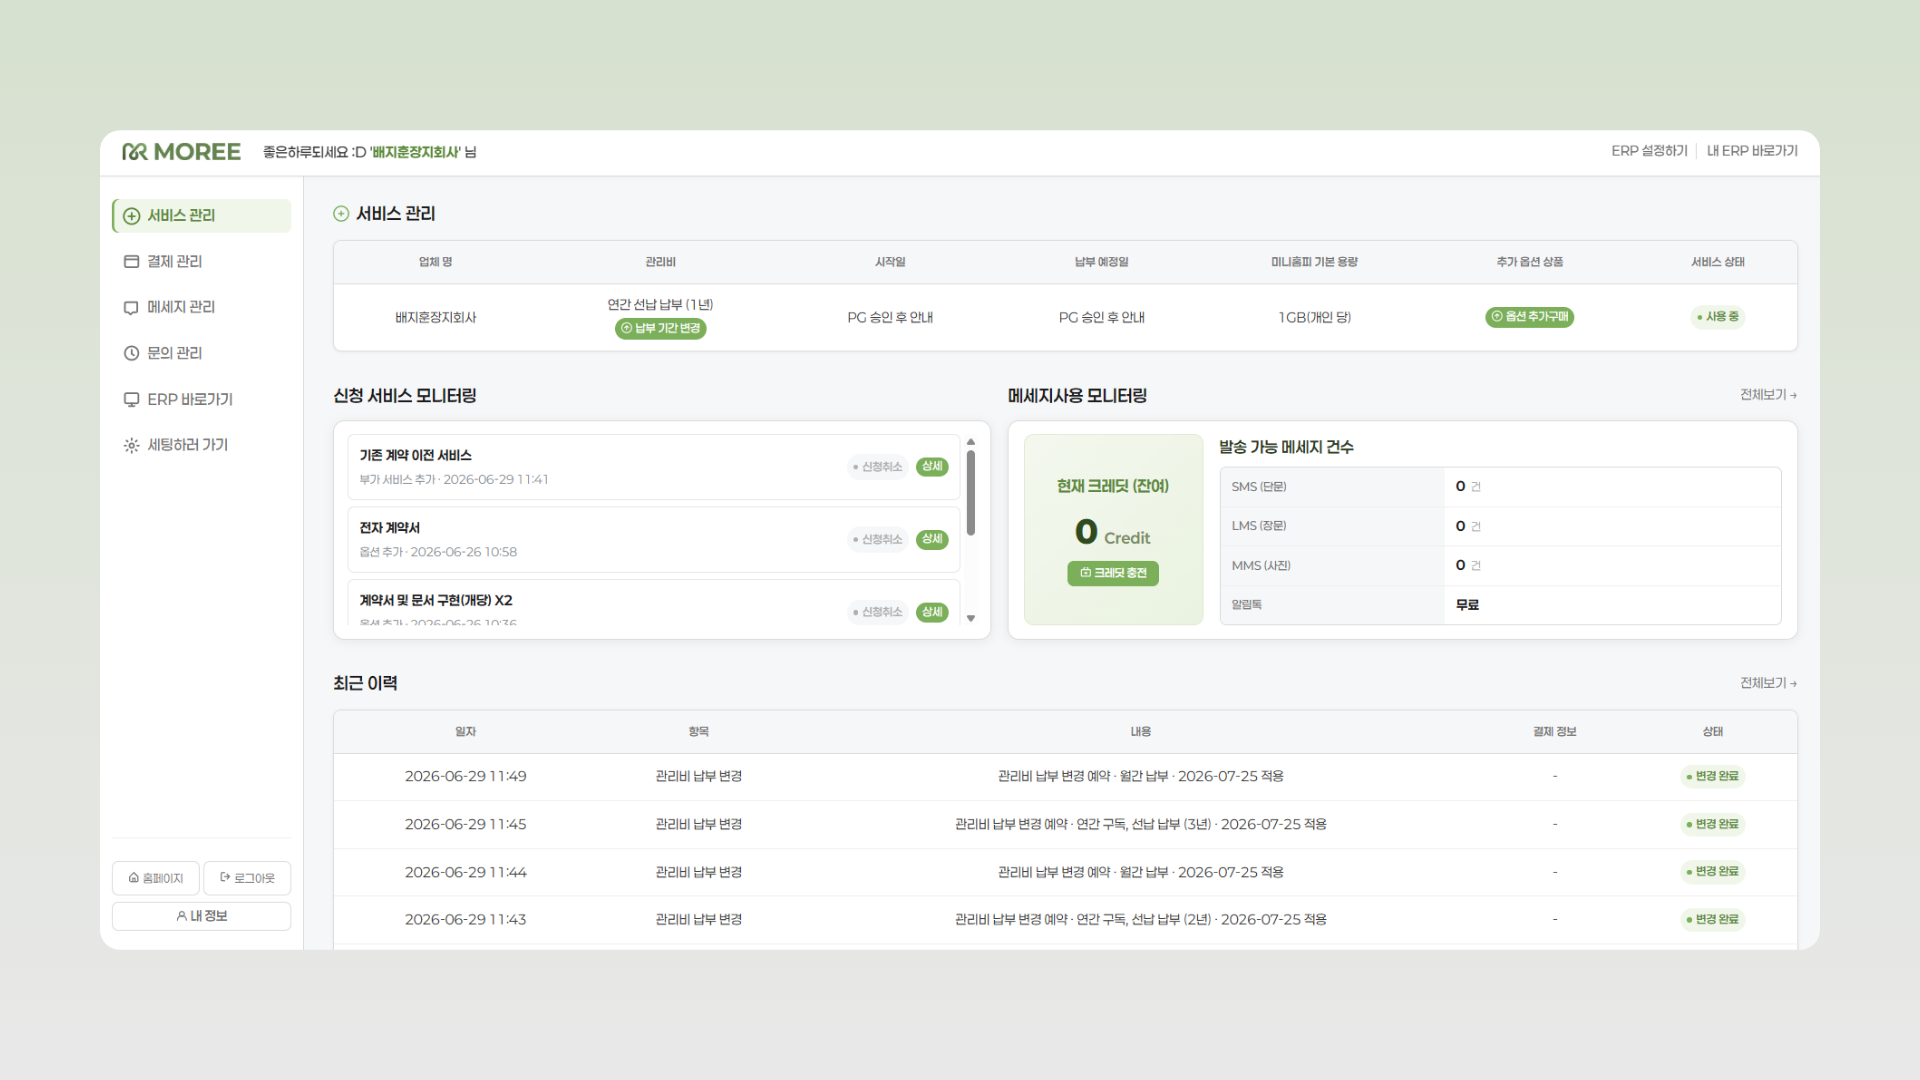Click 변경 완료 badge on the 11:49 row

coord(1712,777)
